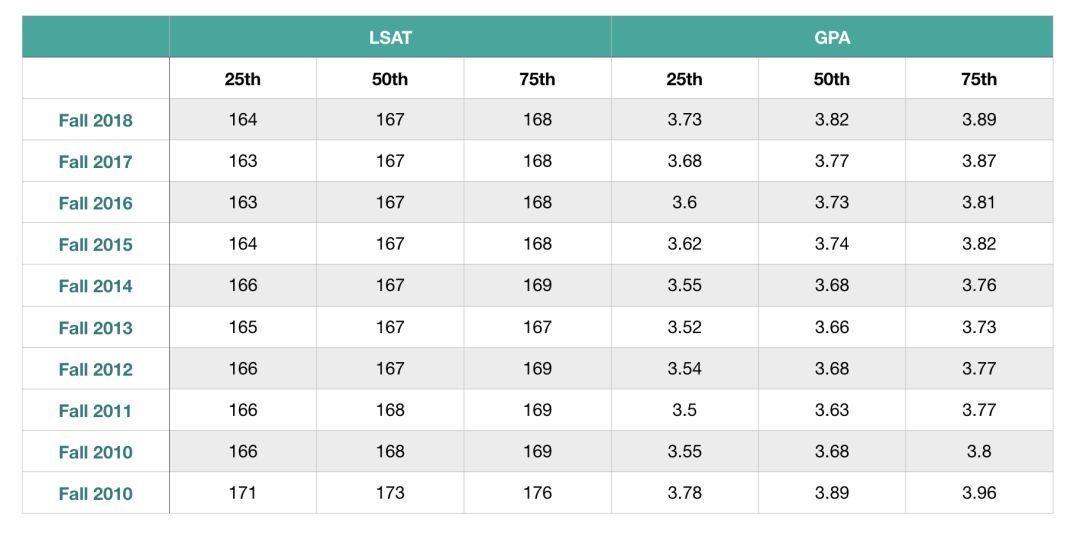
Task: Click the GPA 75th percentile column header
Action: 978,79
